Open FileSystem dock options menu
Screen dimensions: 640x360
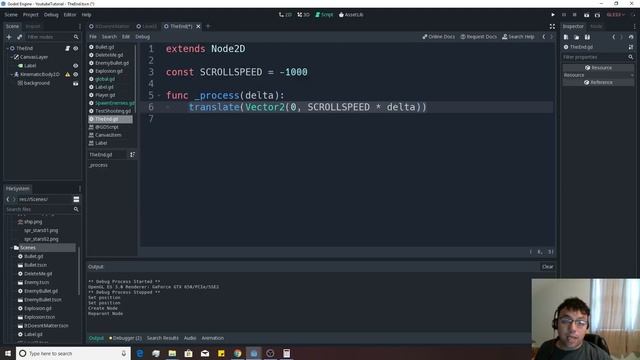(80, 189)
